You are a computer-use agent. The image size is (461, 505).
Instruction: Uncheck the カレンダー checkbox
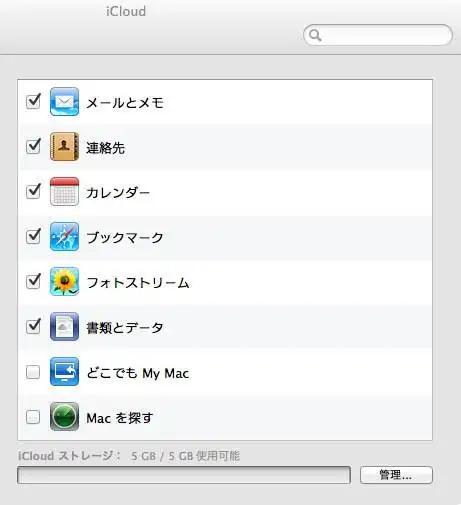[x=33, y=191]
